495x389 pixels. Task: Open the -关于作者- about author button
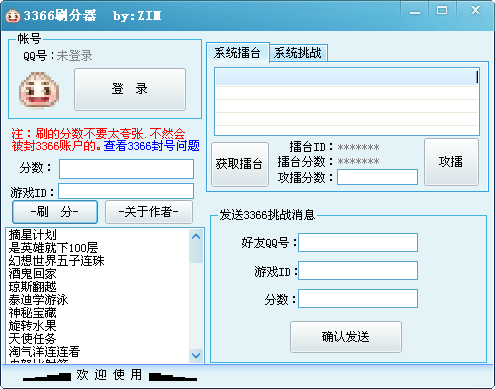pos(149,212)
